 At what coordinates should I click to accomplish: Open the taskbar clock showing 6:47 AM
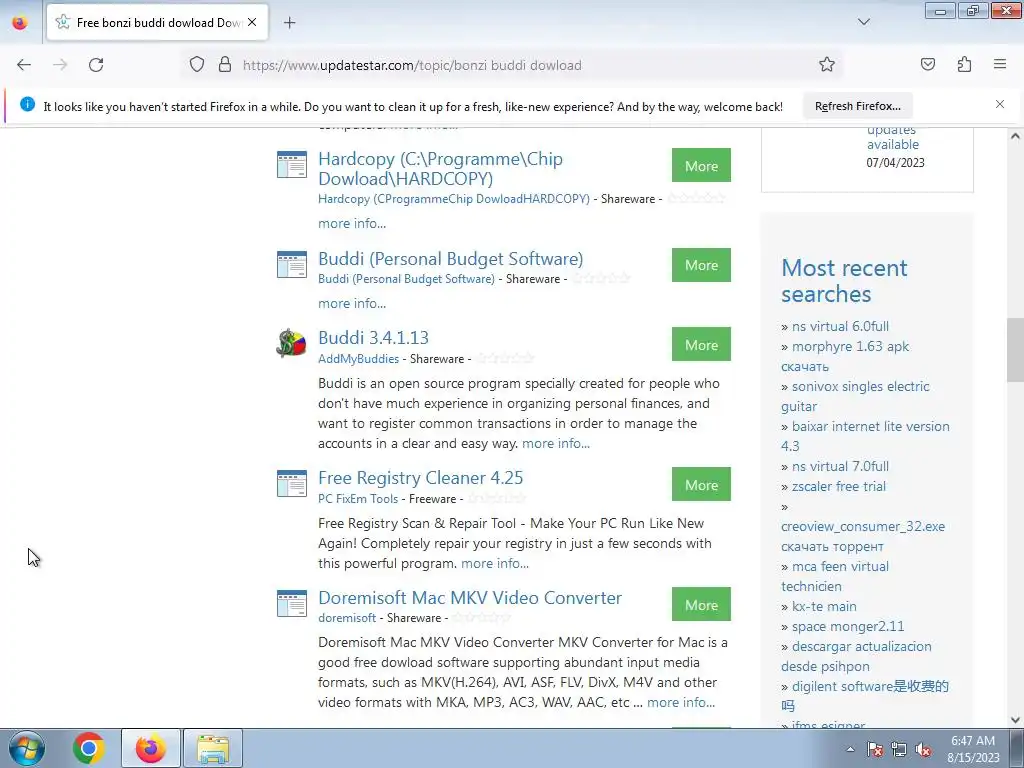(x=973, y=749)
